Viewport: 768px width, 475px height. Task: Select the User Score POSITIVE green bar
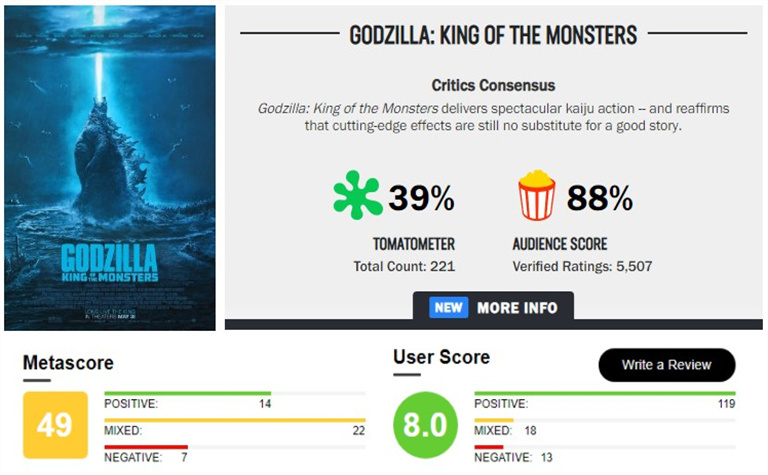(605, 393)
